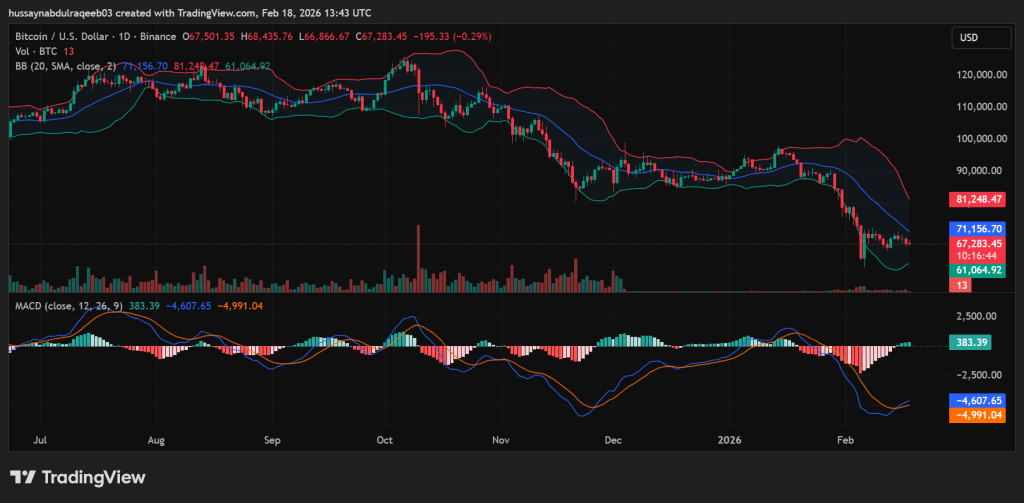Click the red 81,248.47 upper band price tag
The width and height of the screenshot is (1024, 503).
(978, 199)
